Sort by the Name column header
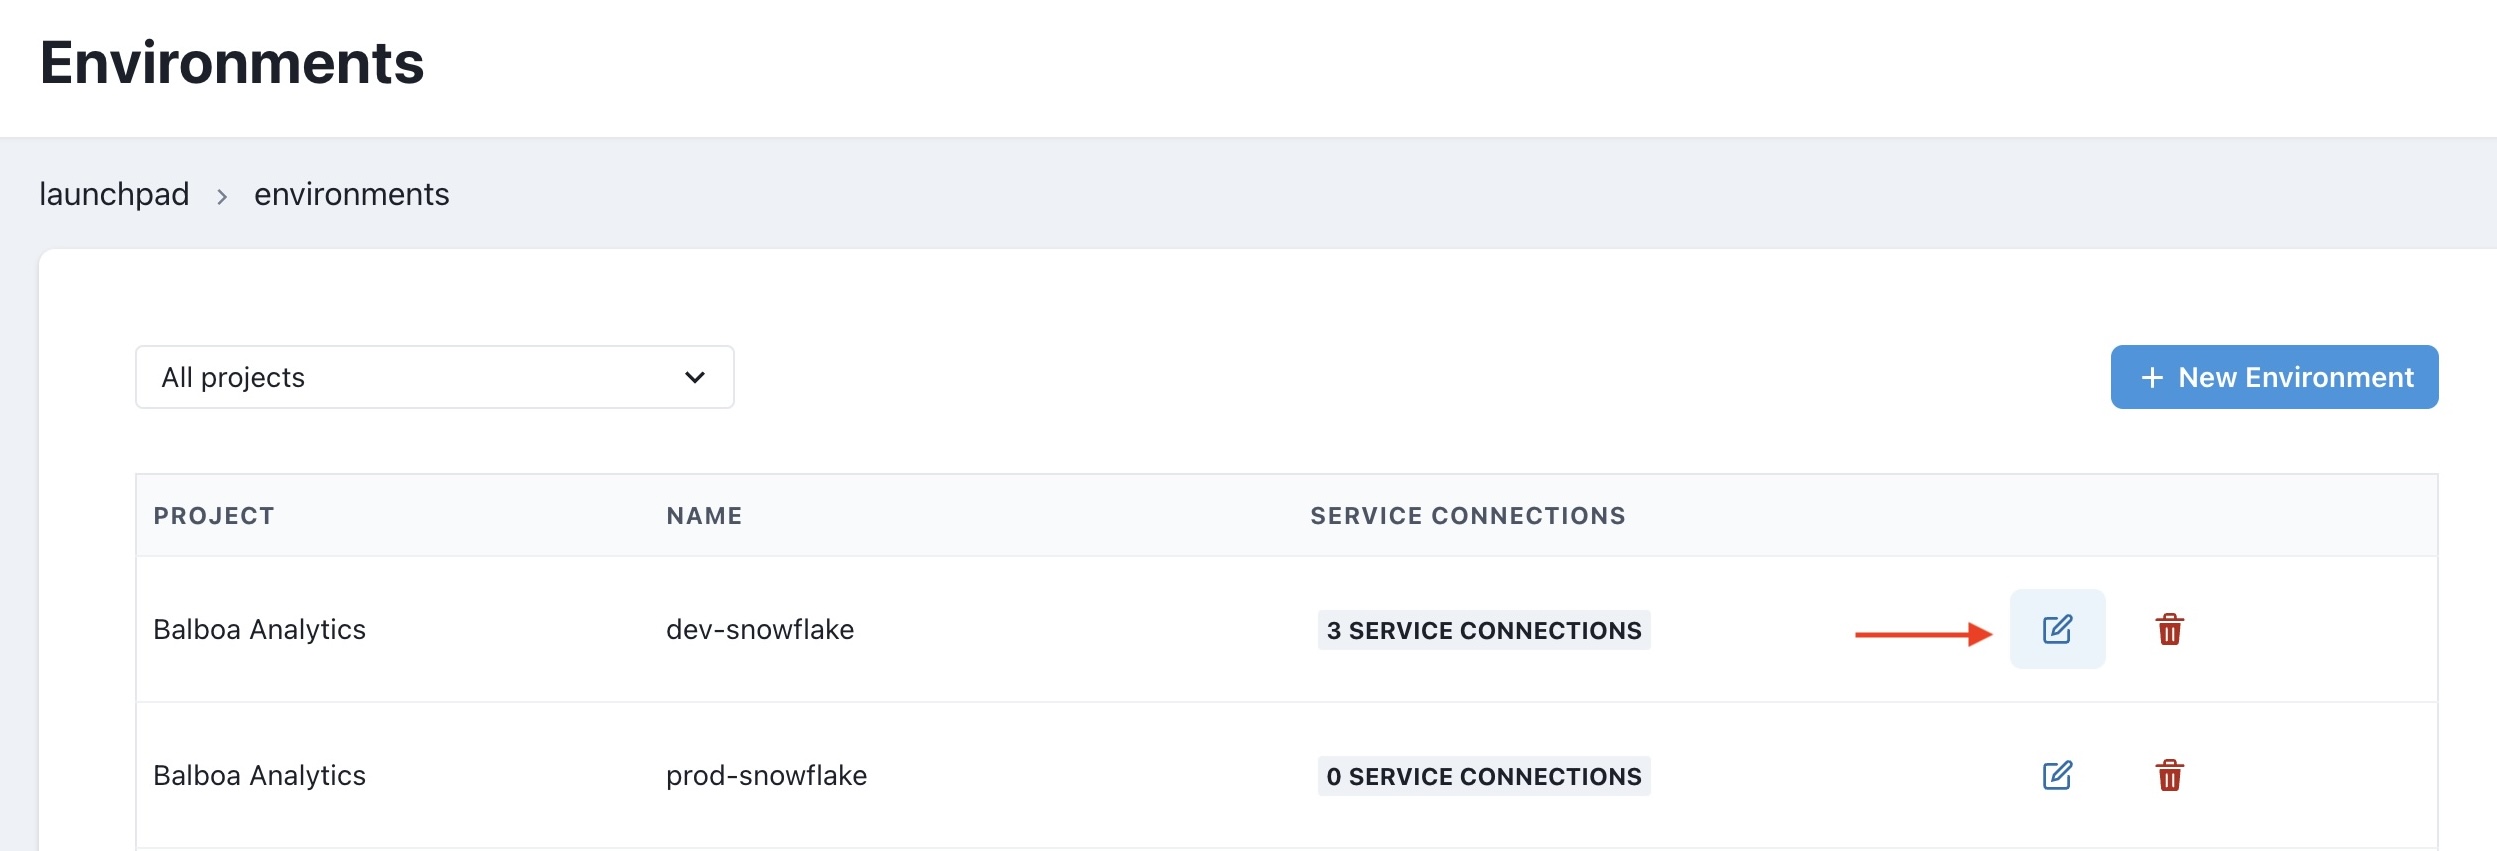The width and height of the screenshot is (2497, 851). [x=705, y=516]
